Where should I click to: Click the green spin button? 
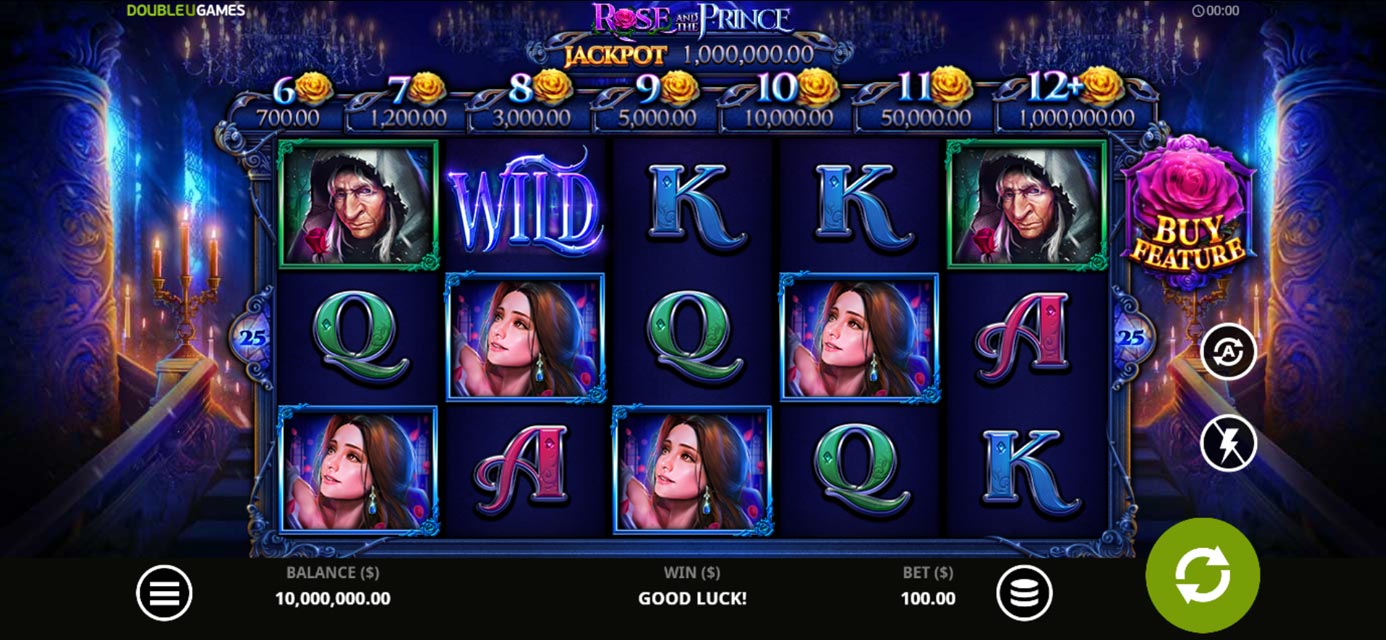[x=1202, y=575]
